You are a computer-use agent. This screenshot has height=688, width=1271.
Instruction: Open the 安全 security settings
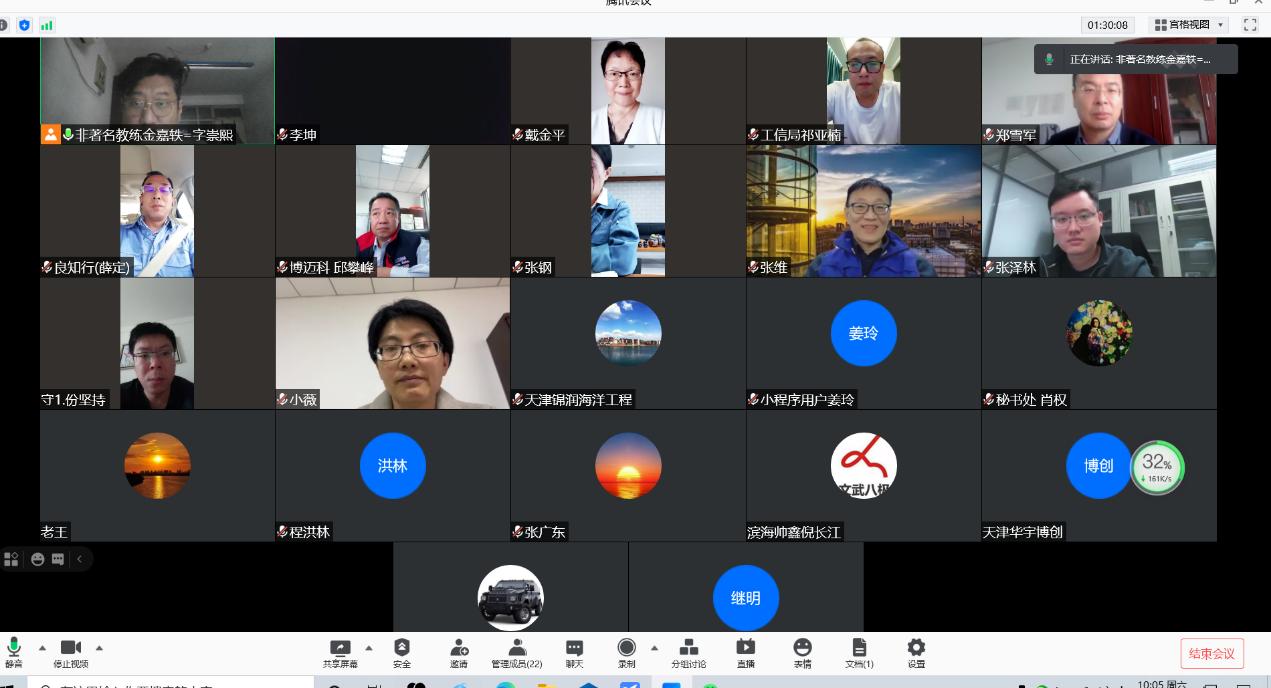click(x=402, y=654)
